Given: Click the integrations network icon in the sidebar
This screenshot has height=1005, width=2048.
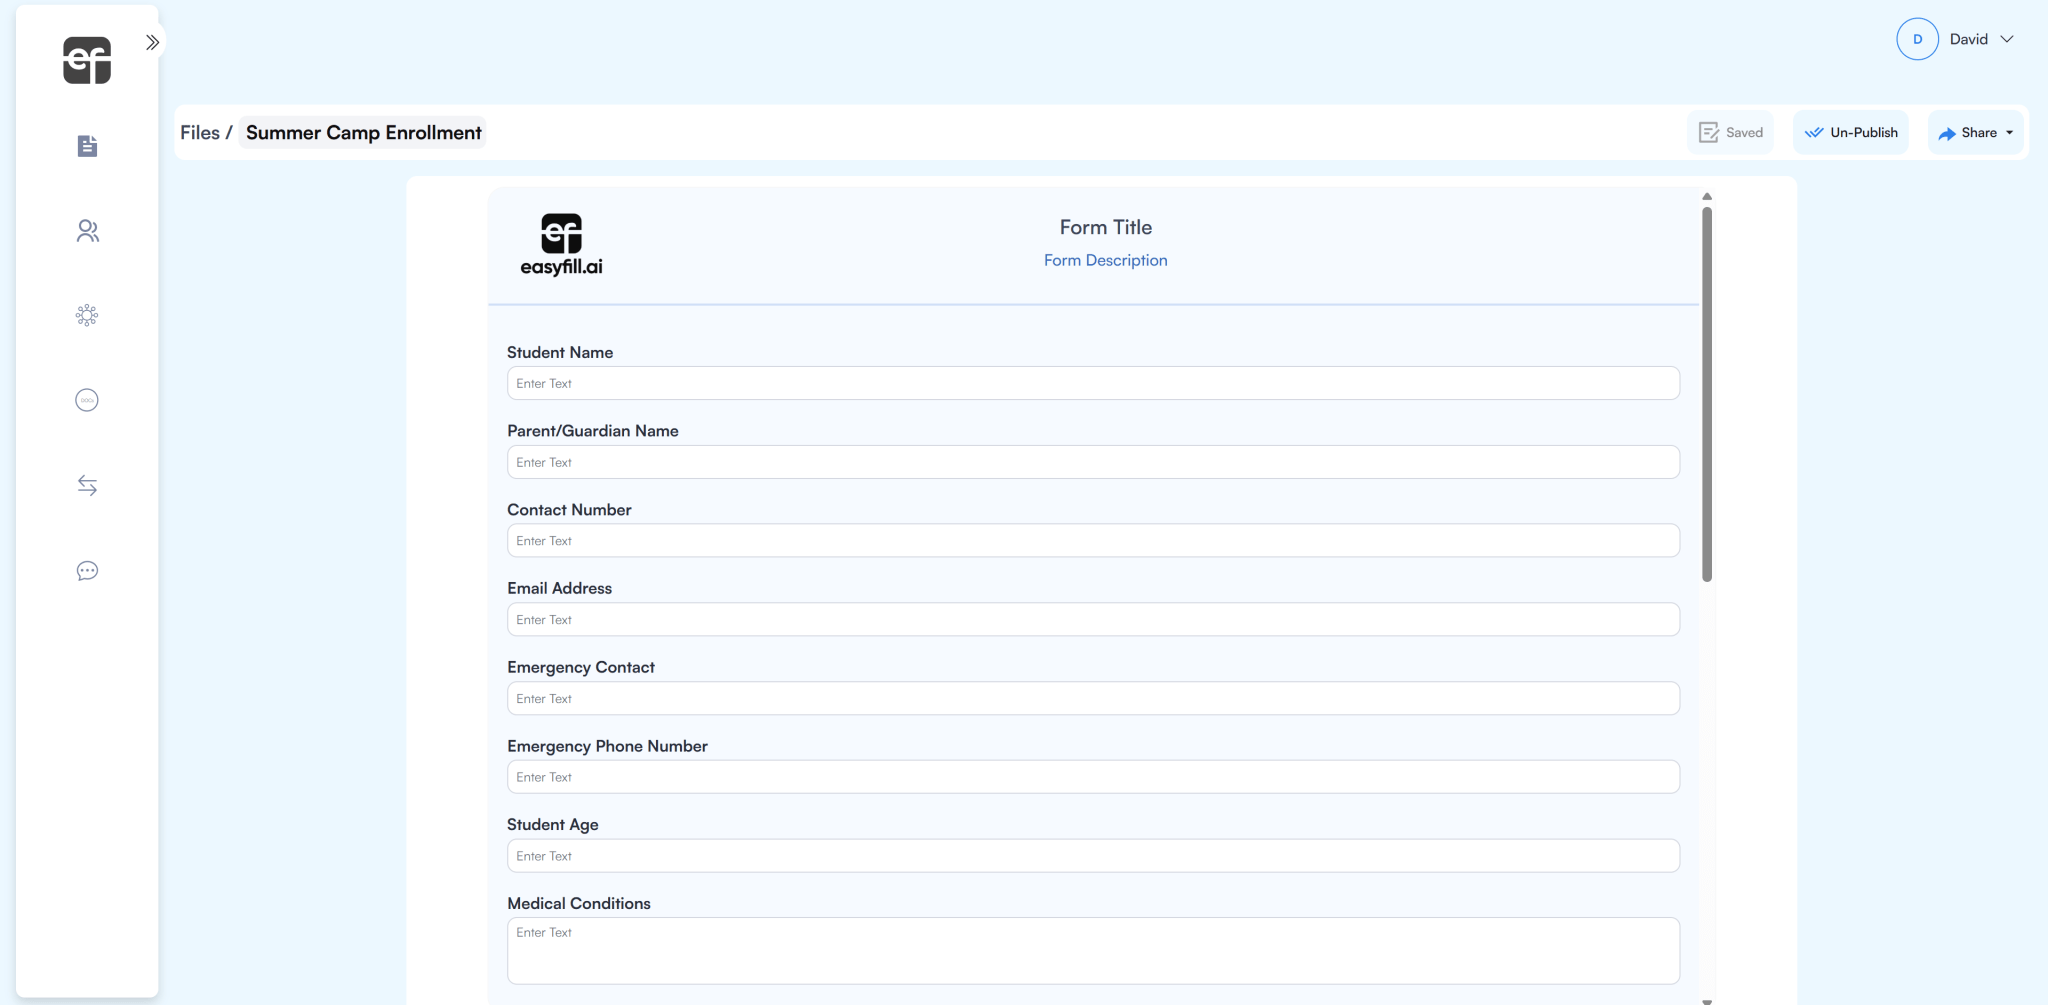Looking at the screenshot, I should tap(87, 316).
